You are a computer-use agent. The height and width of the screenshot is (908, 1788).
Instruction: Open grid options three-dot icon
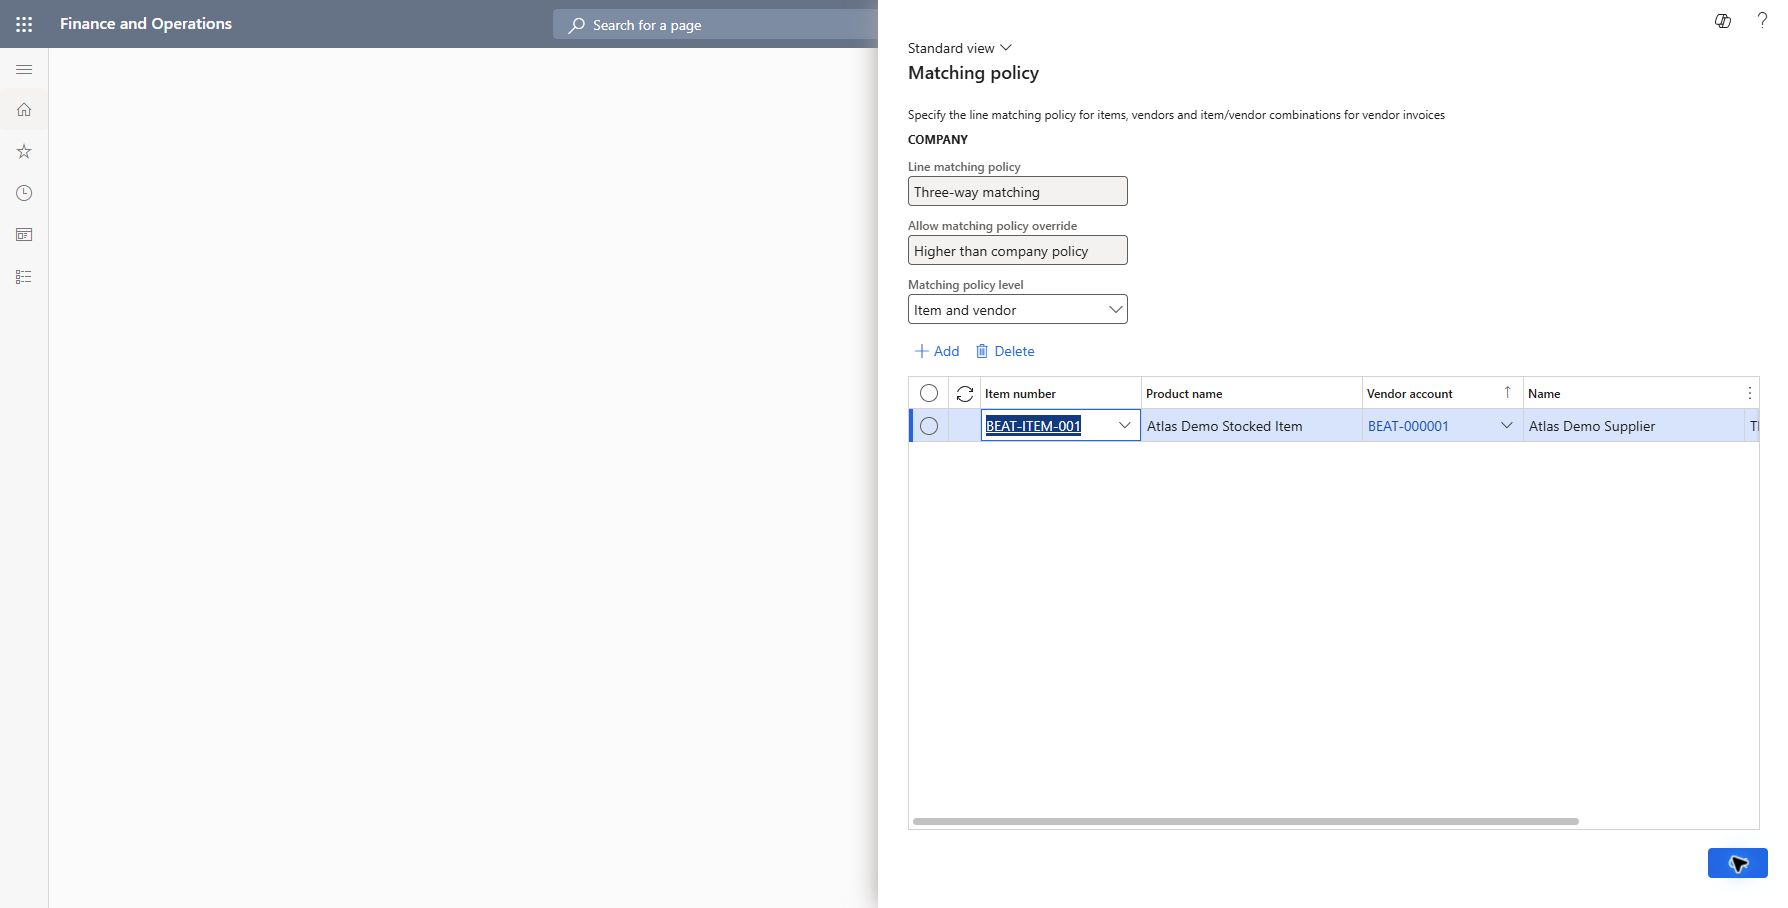tap(1749, 393)
